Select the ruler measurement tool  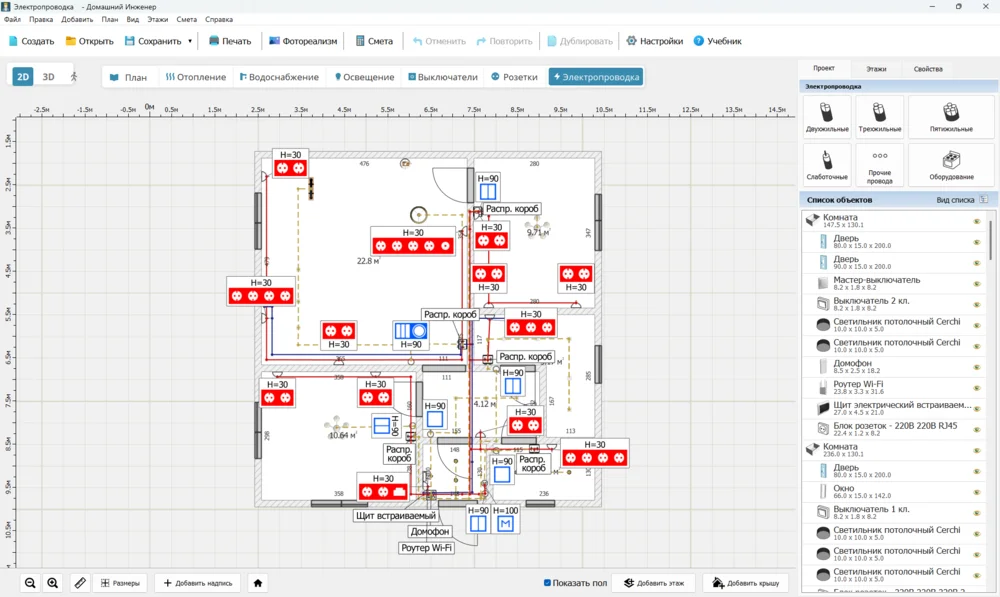click(x=81, y=583)
